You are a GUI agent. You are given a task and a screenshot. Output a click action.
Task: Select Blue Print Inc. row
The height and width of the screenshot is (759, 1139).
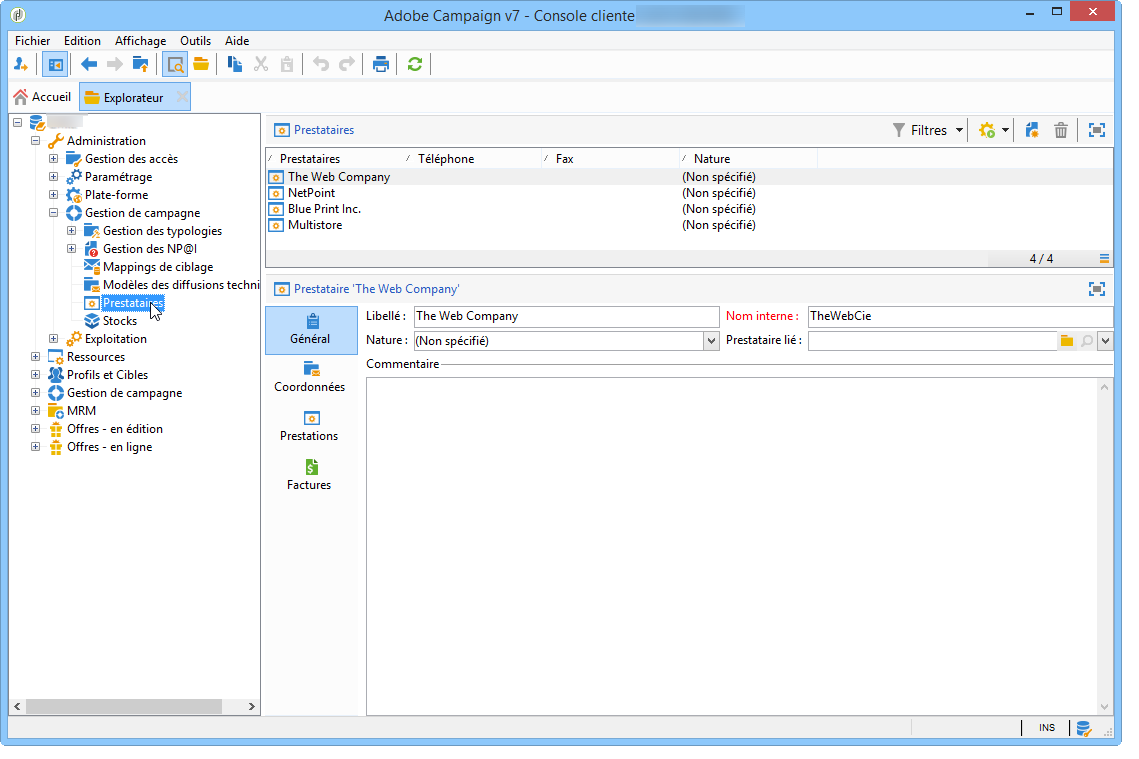[689, 209]
